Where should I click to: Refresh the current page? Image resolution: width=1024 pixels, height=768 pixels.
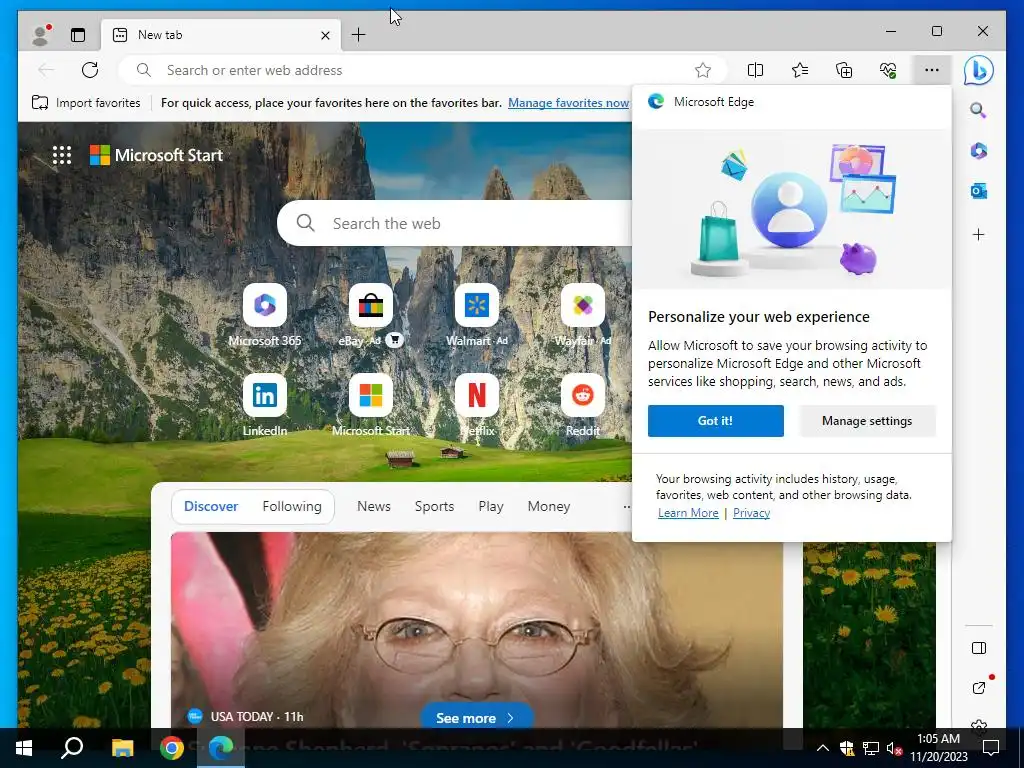[90, 70]
